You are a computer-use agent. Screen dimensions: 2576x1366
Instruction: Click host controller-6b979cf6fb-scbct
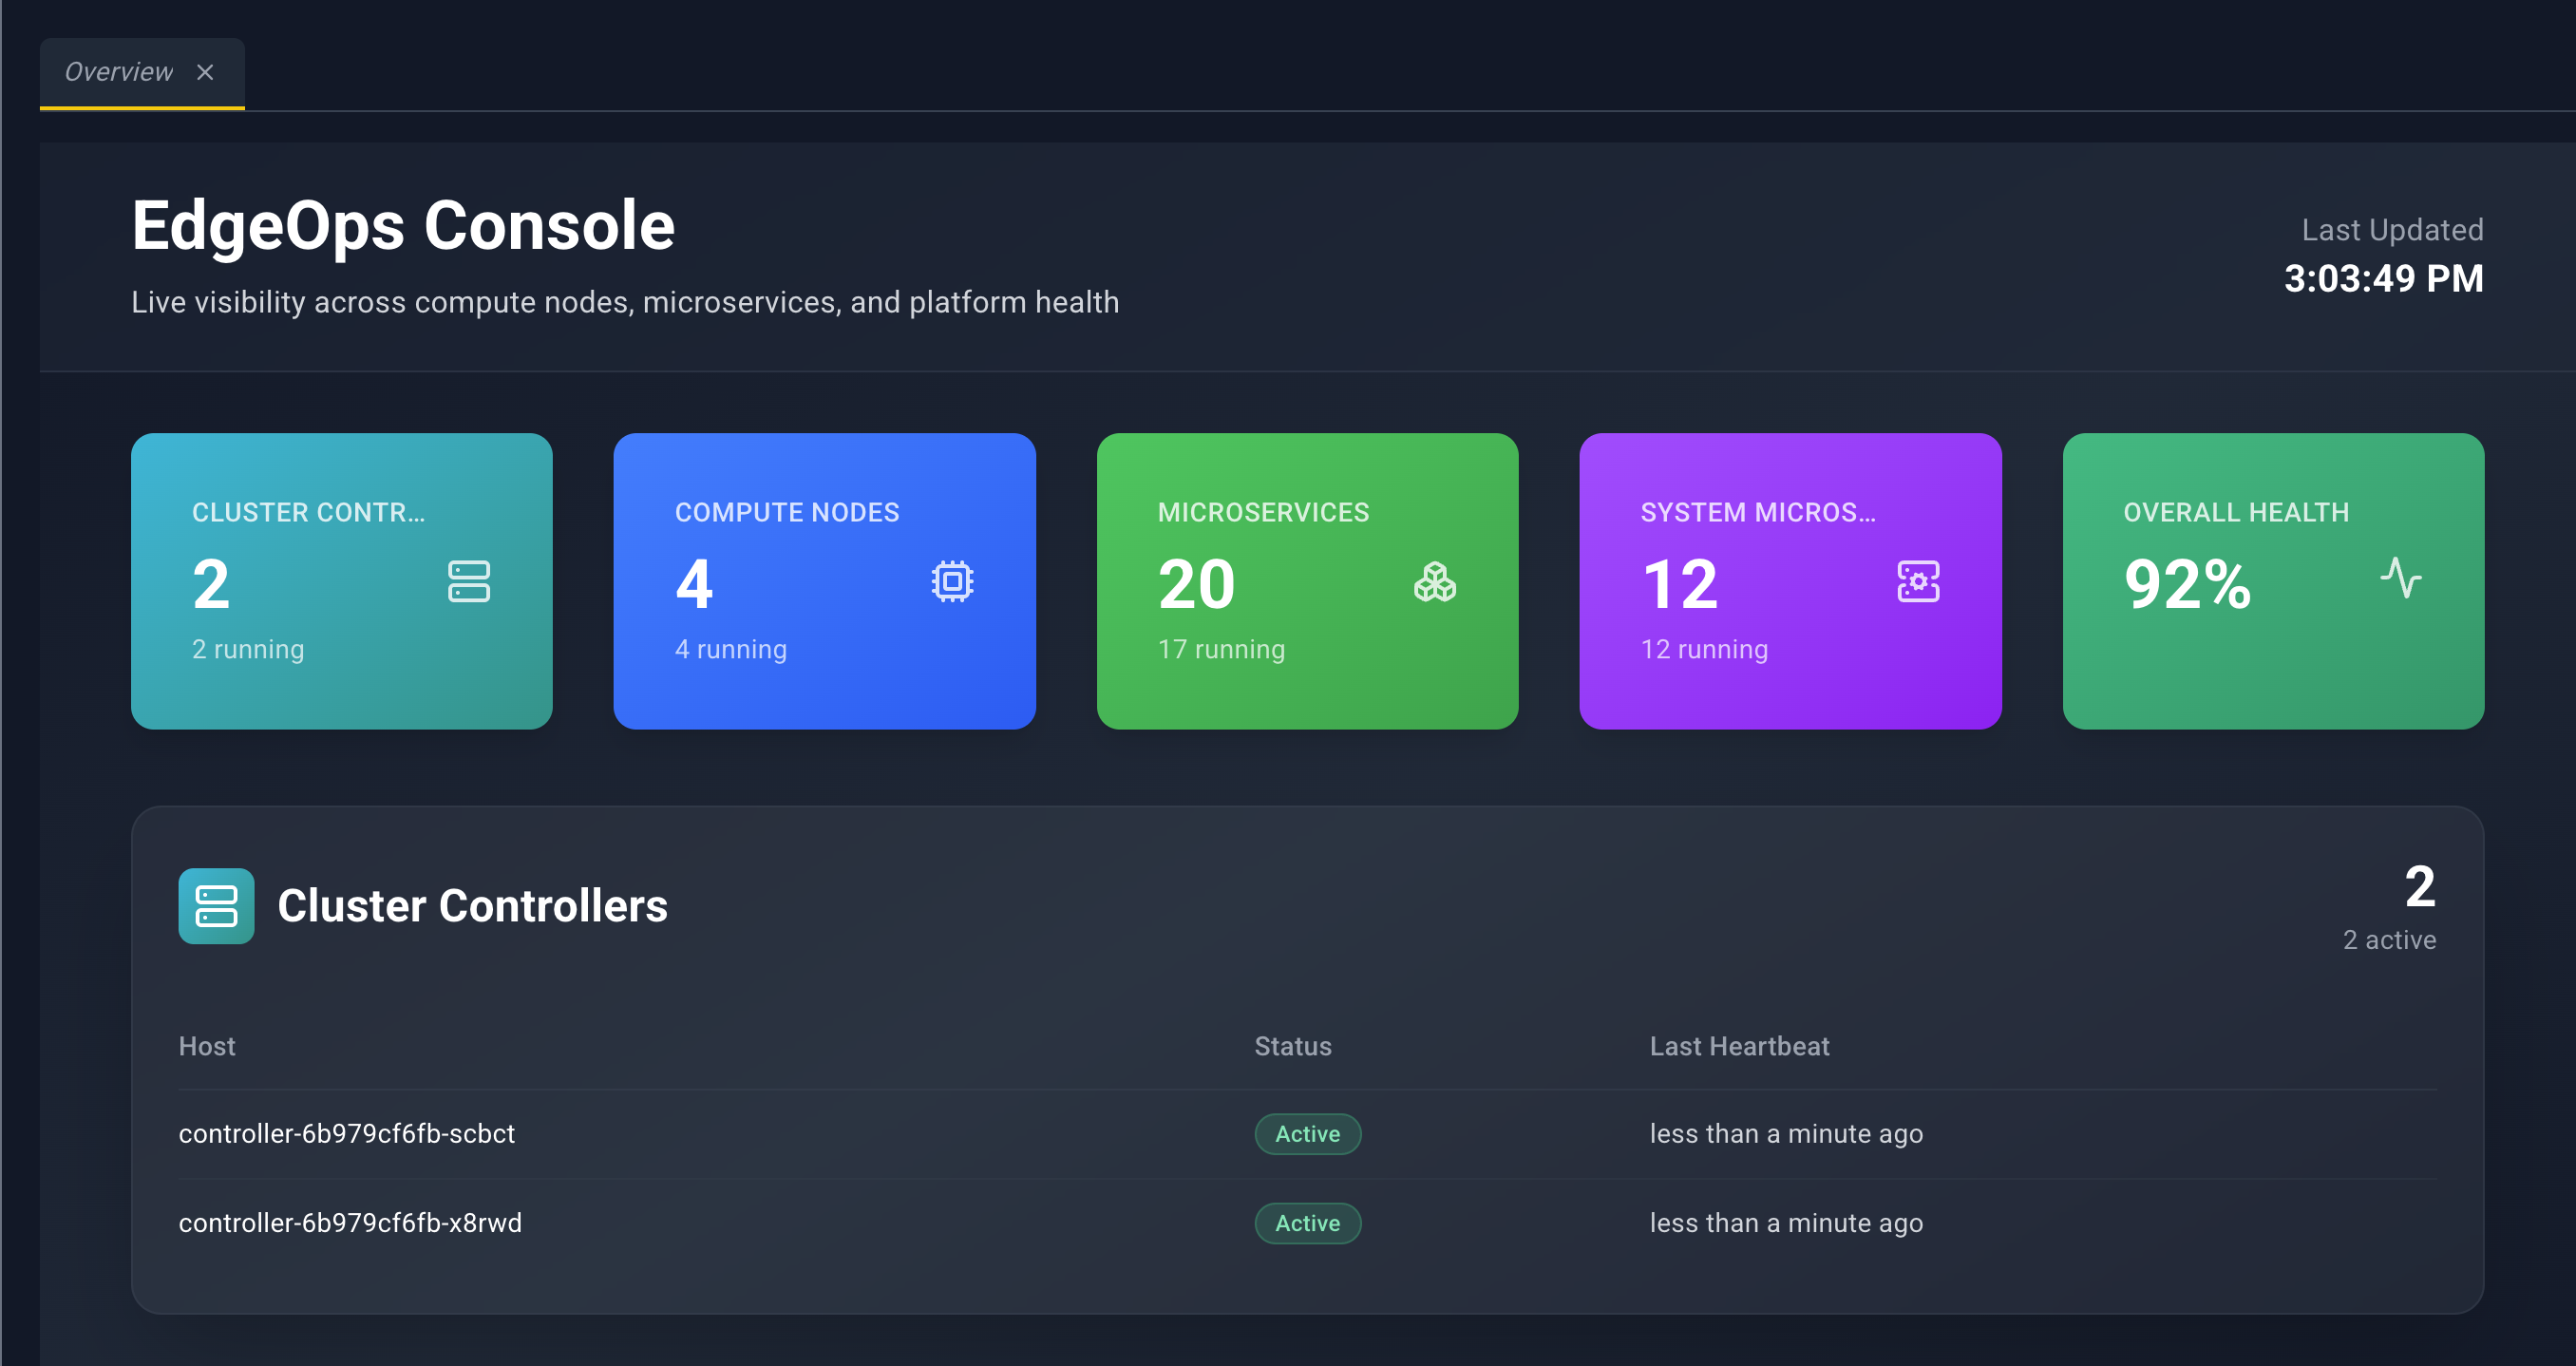(x=347, y=1133)
